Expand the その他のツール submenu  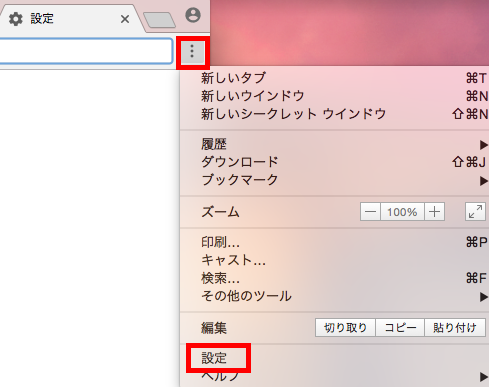click(x=334, y=296)
